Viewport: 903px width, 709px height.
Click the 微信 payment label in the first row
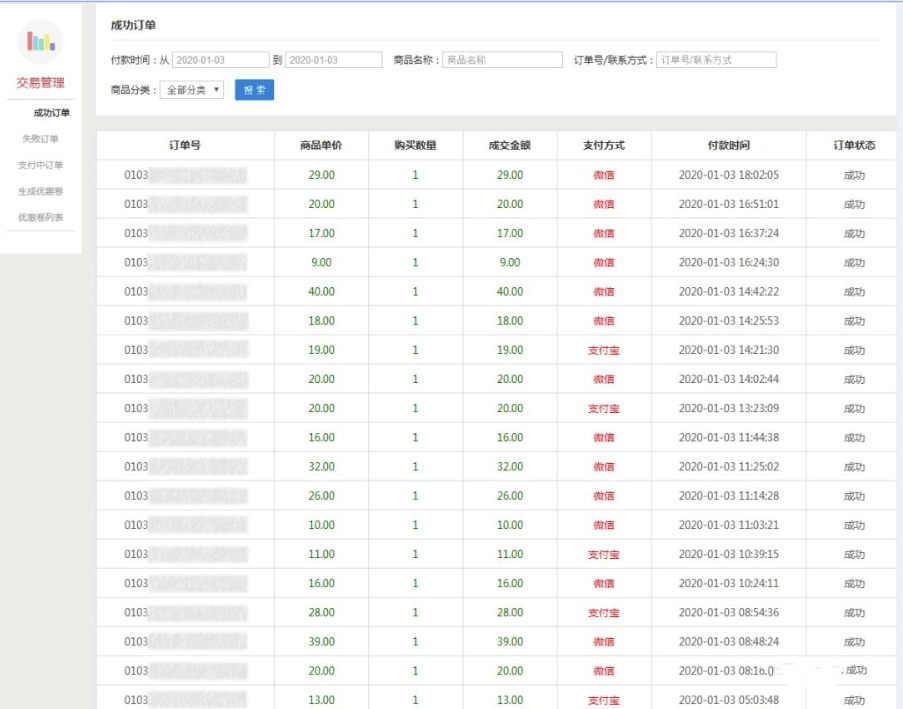point(603,174)
